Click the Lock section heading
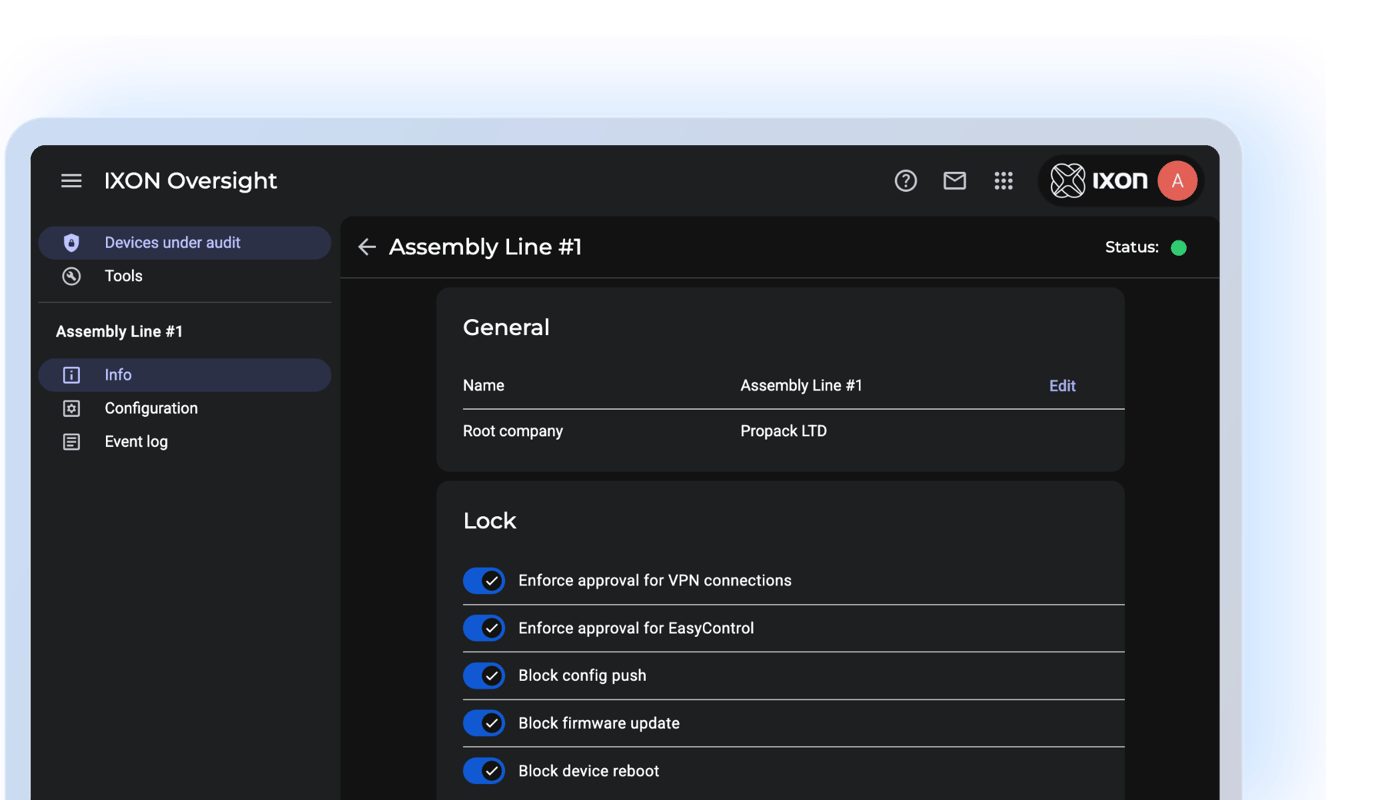 [x=490, y=521]
